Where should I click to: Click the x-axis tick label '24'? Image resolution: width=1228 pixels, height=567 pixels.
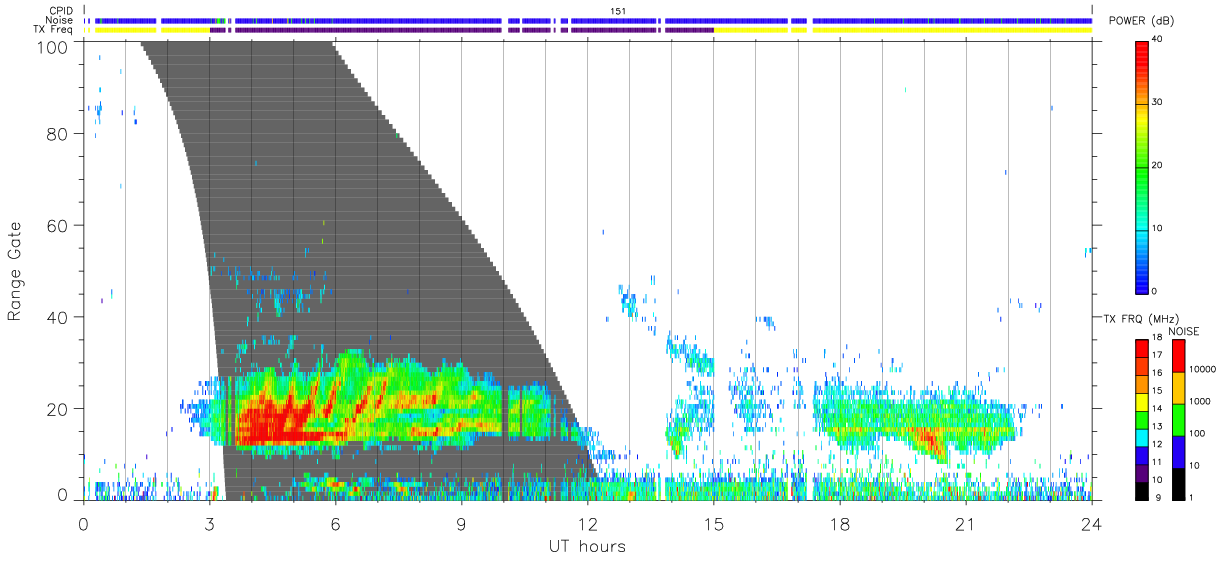pyautogui.click(x=1092, y=523)
